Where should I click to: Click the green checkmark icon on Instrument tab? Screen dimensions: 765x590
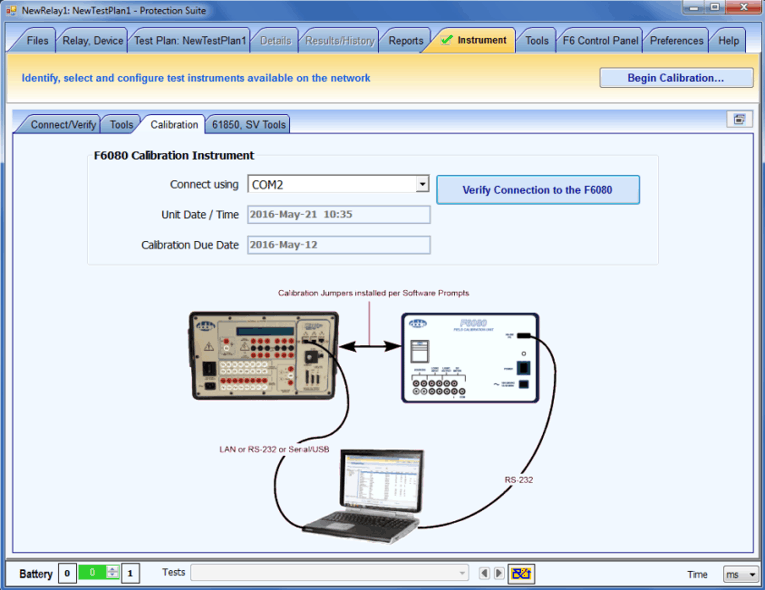click(446, 40)
